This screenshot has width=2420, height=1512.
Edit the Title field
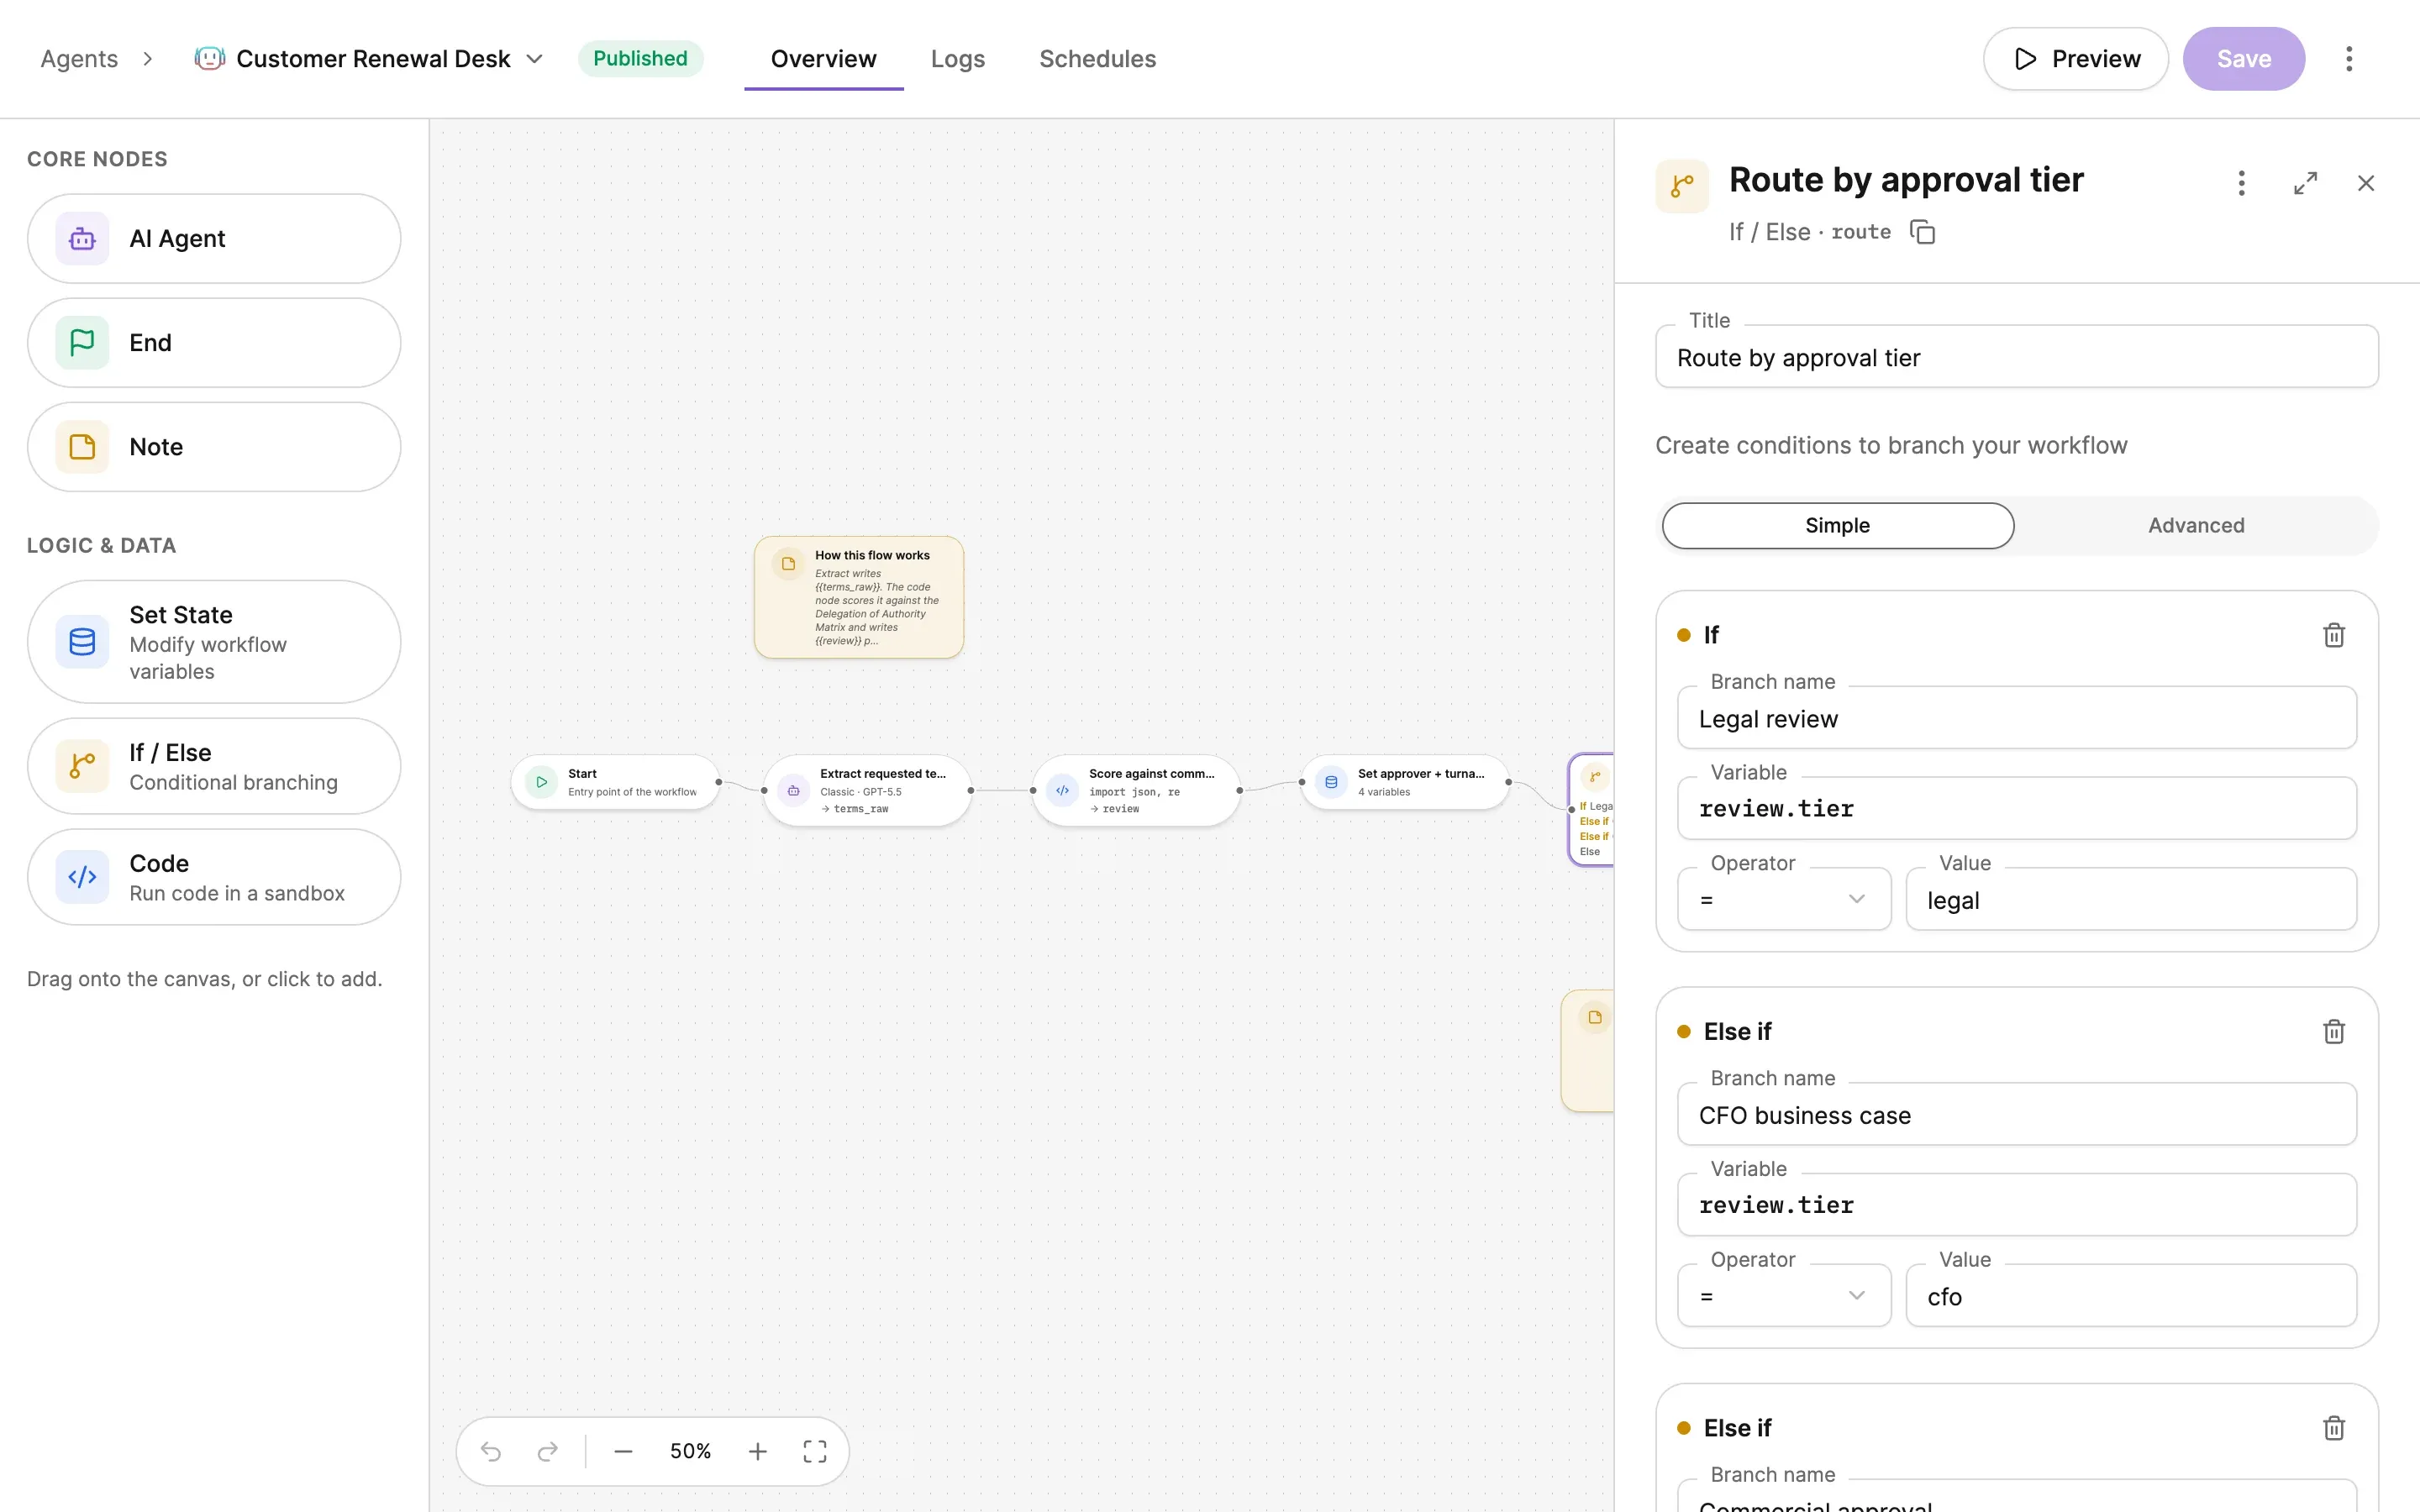point(2016,357)
